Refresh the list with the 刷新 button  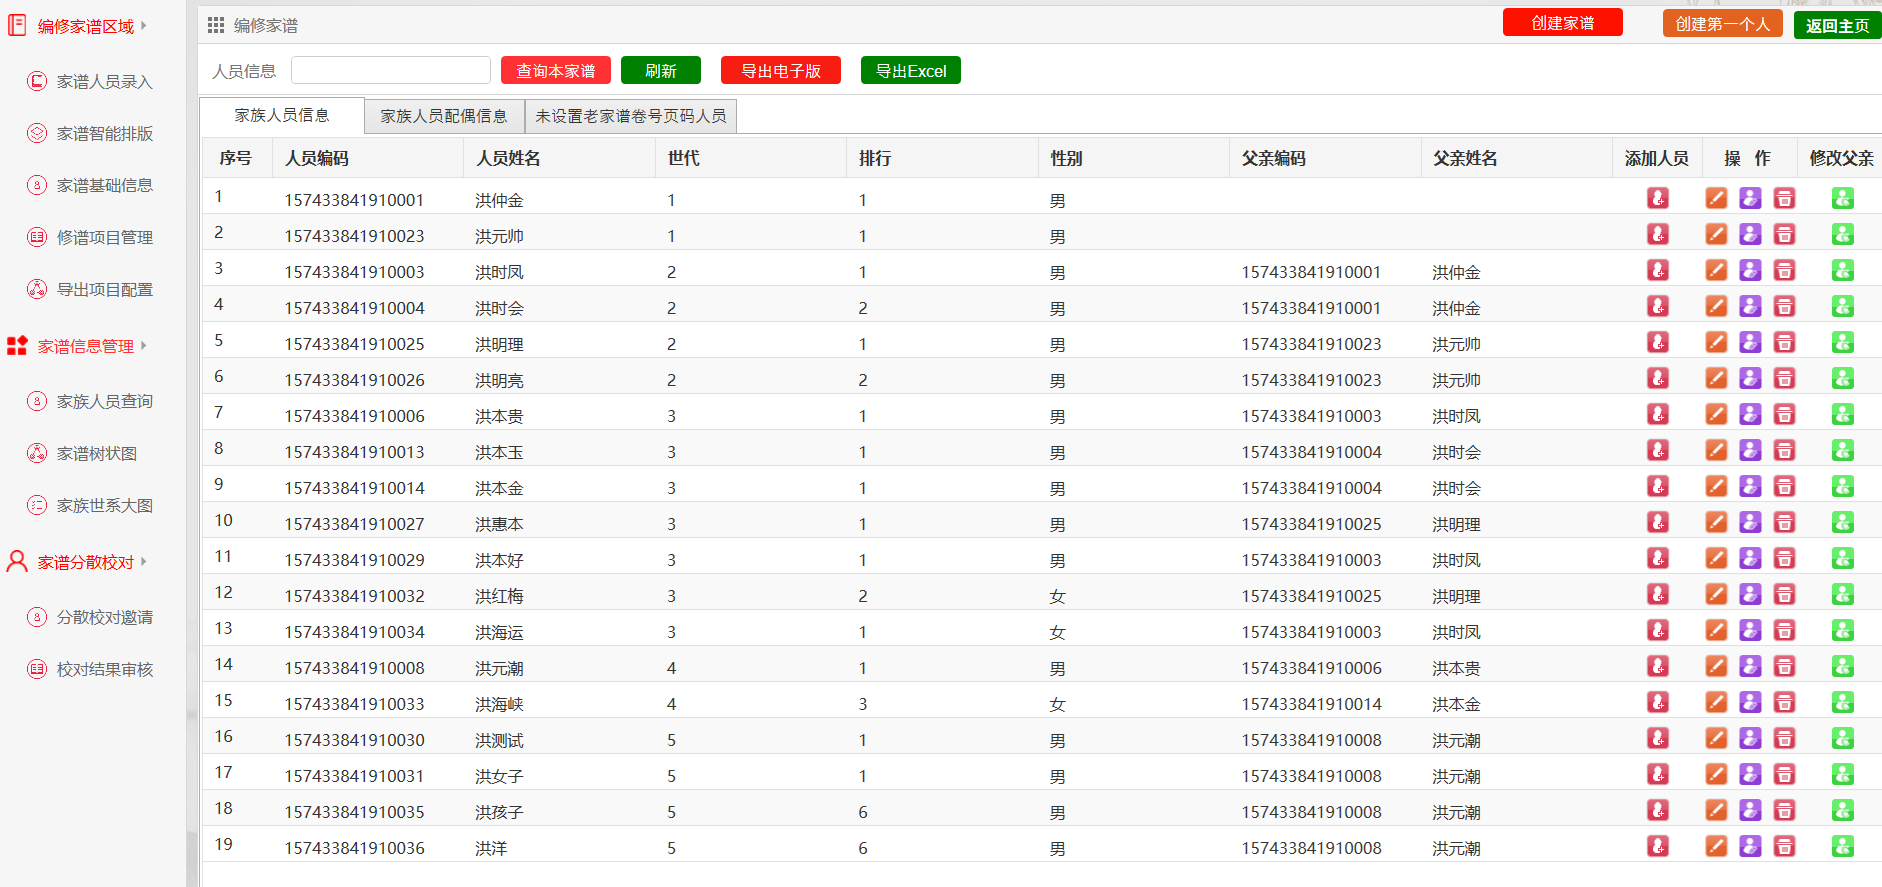click(x=661, y=71)
